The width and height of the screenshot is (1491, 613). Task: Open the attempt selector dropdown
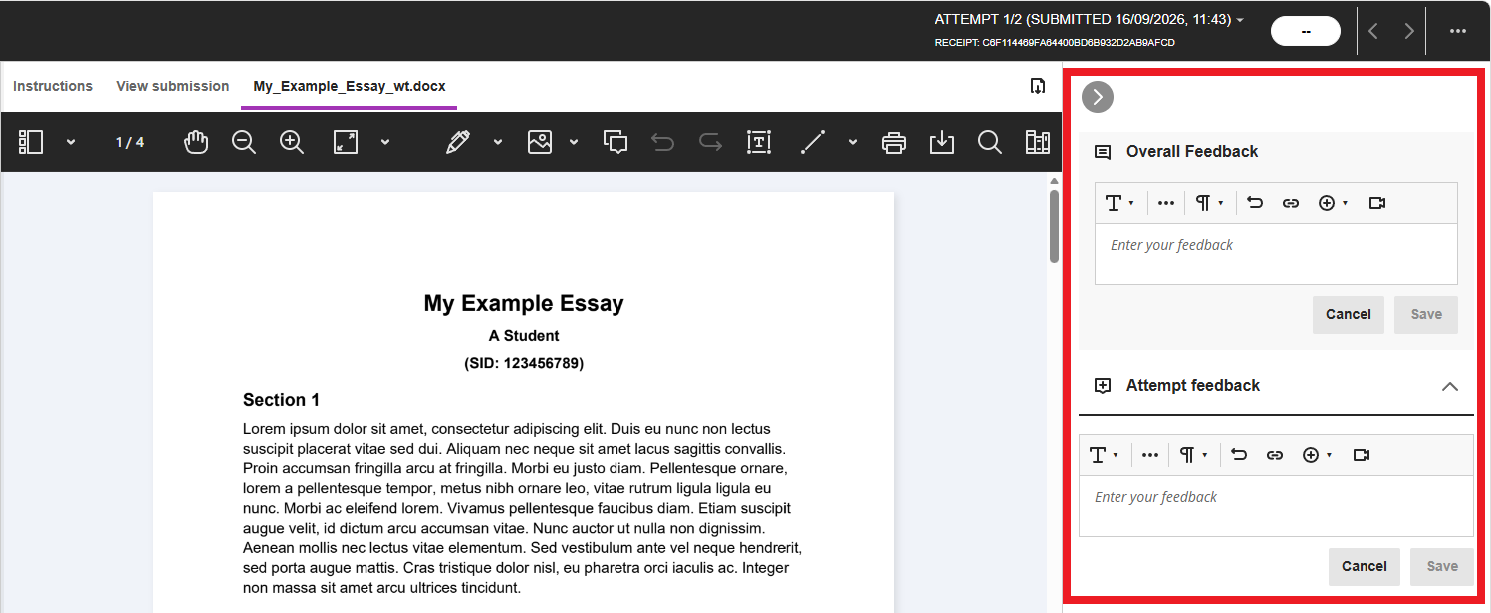pos(1089,19)
